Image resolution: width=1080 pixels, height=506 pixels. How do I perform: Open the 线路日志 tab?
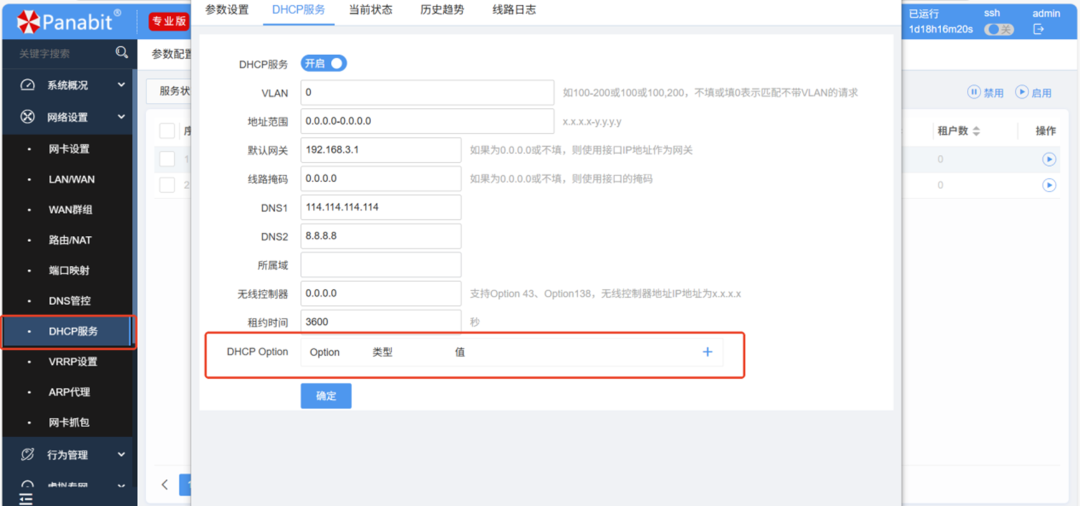point(514,10)
